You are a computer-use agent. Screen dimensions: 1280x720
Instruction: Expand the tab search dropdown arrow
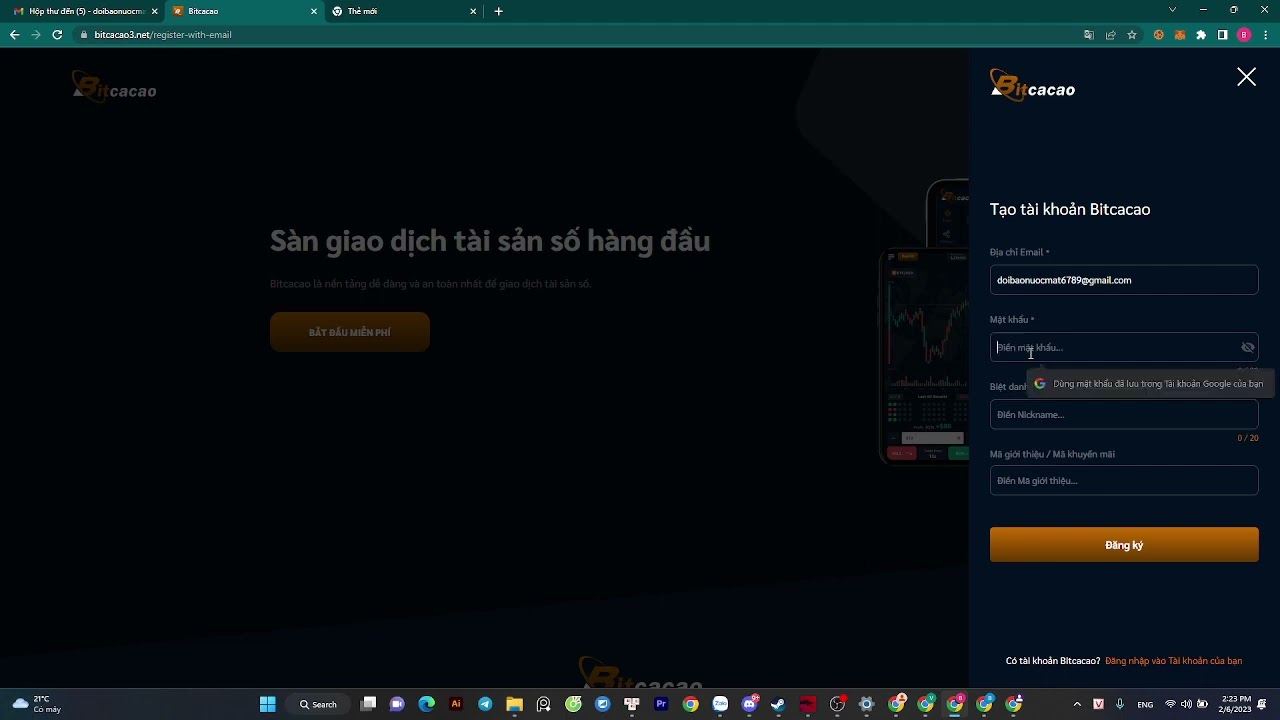point(1172,10)
